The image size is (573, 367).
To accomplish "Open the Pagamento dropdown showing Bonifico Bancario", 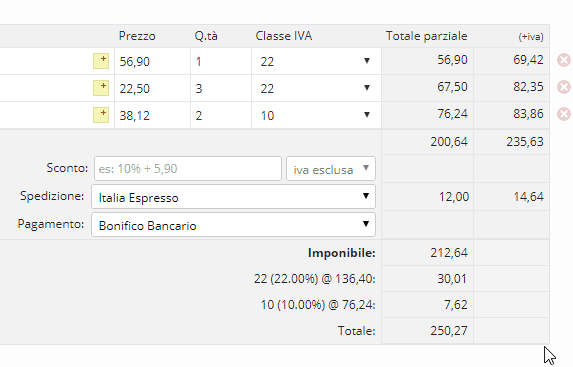I will click(x=234, y=225).
